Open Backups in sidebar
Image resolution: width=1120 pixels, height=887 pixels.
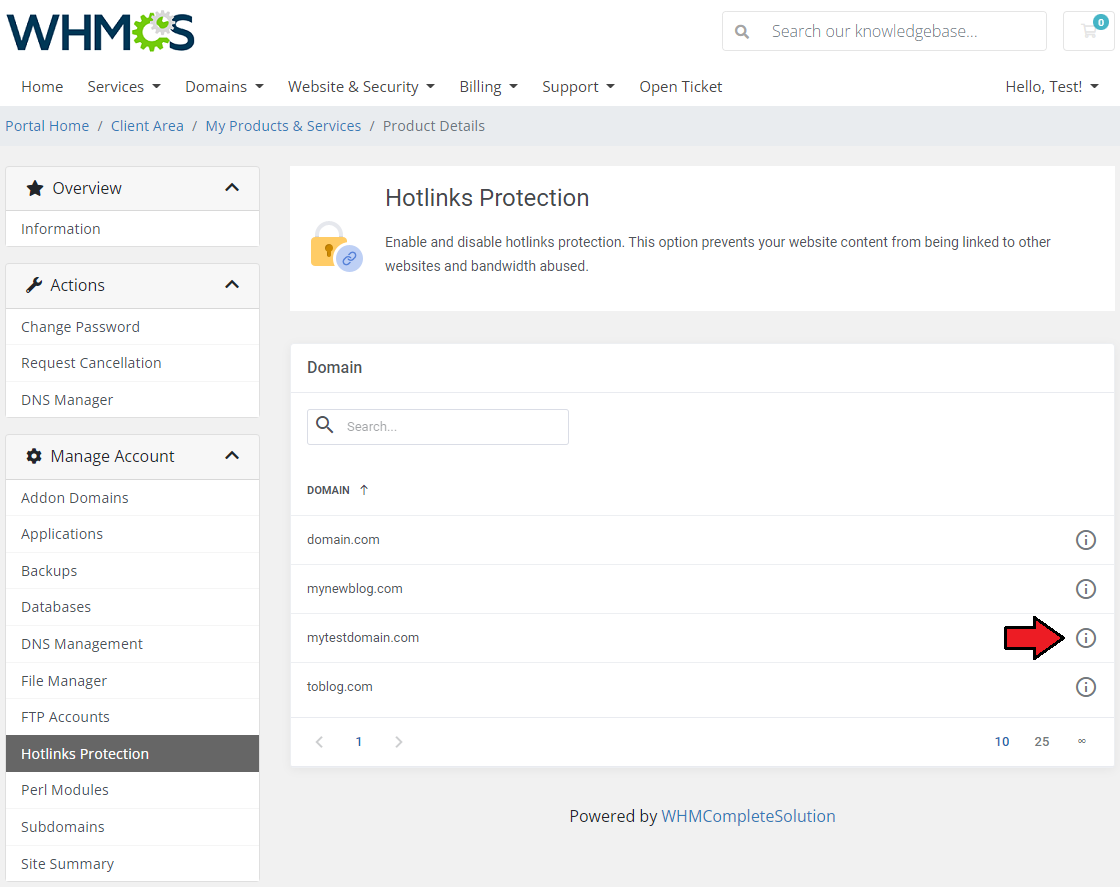coord(132,571)
